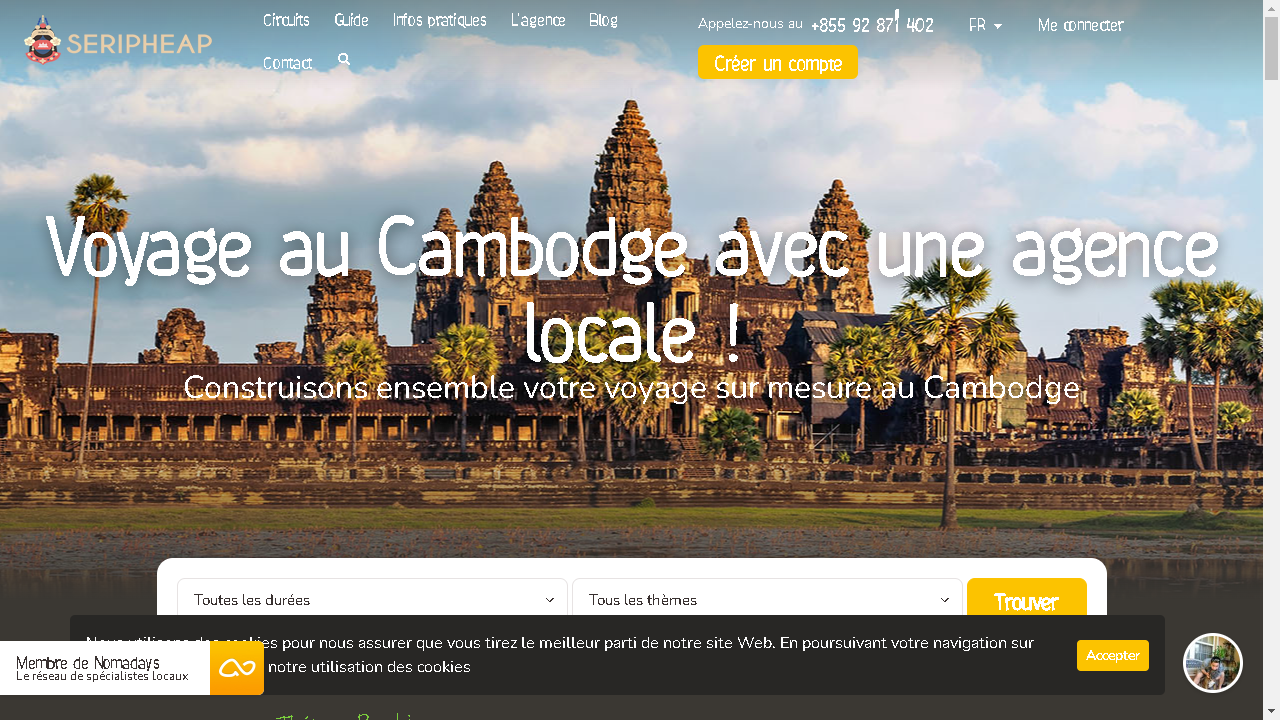
Task: Open the Toutes les durées dropdown
Action: (x=372, y=599)
